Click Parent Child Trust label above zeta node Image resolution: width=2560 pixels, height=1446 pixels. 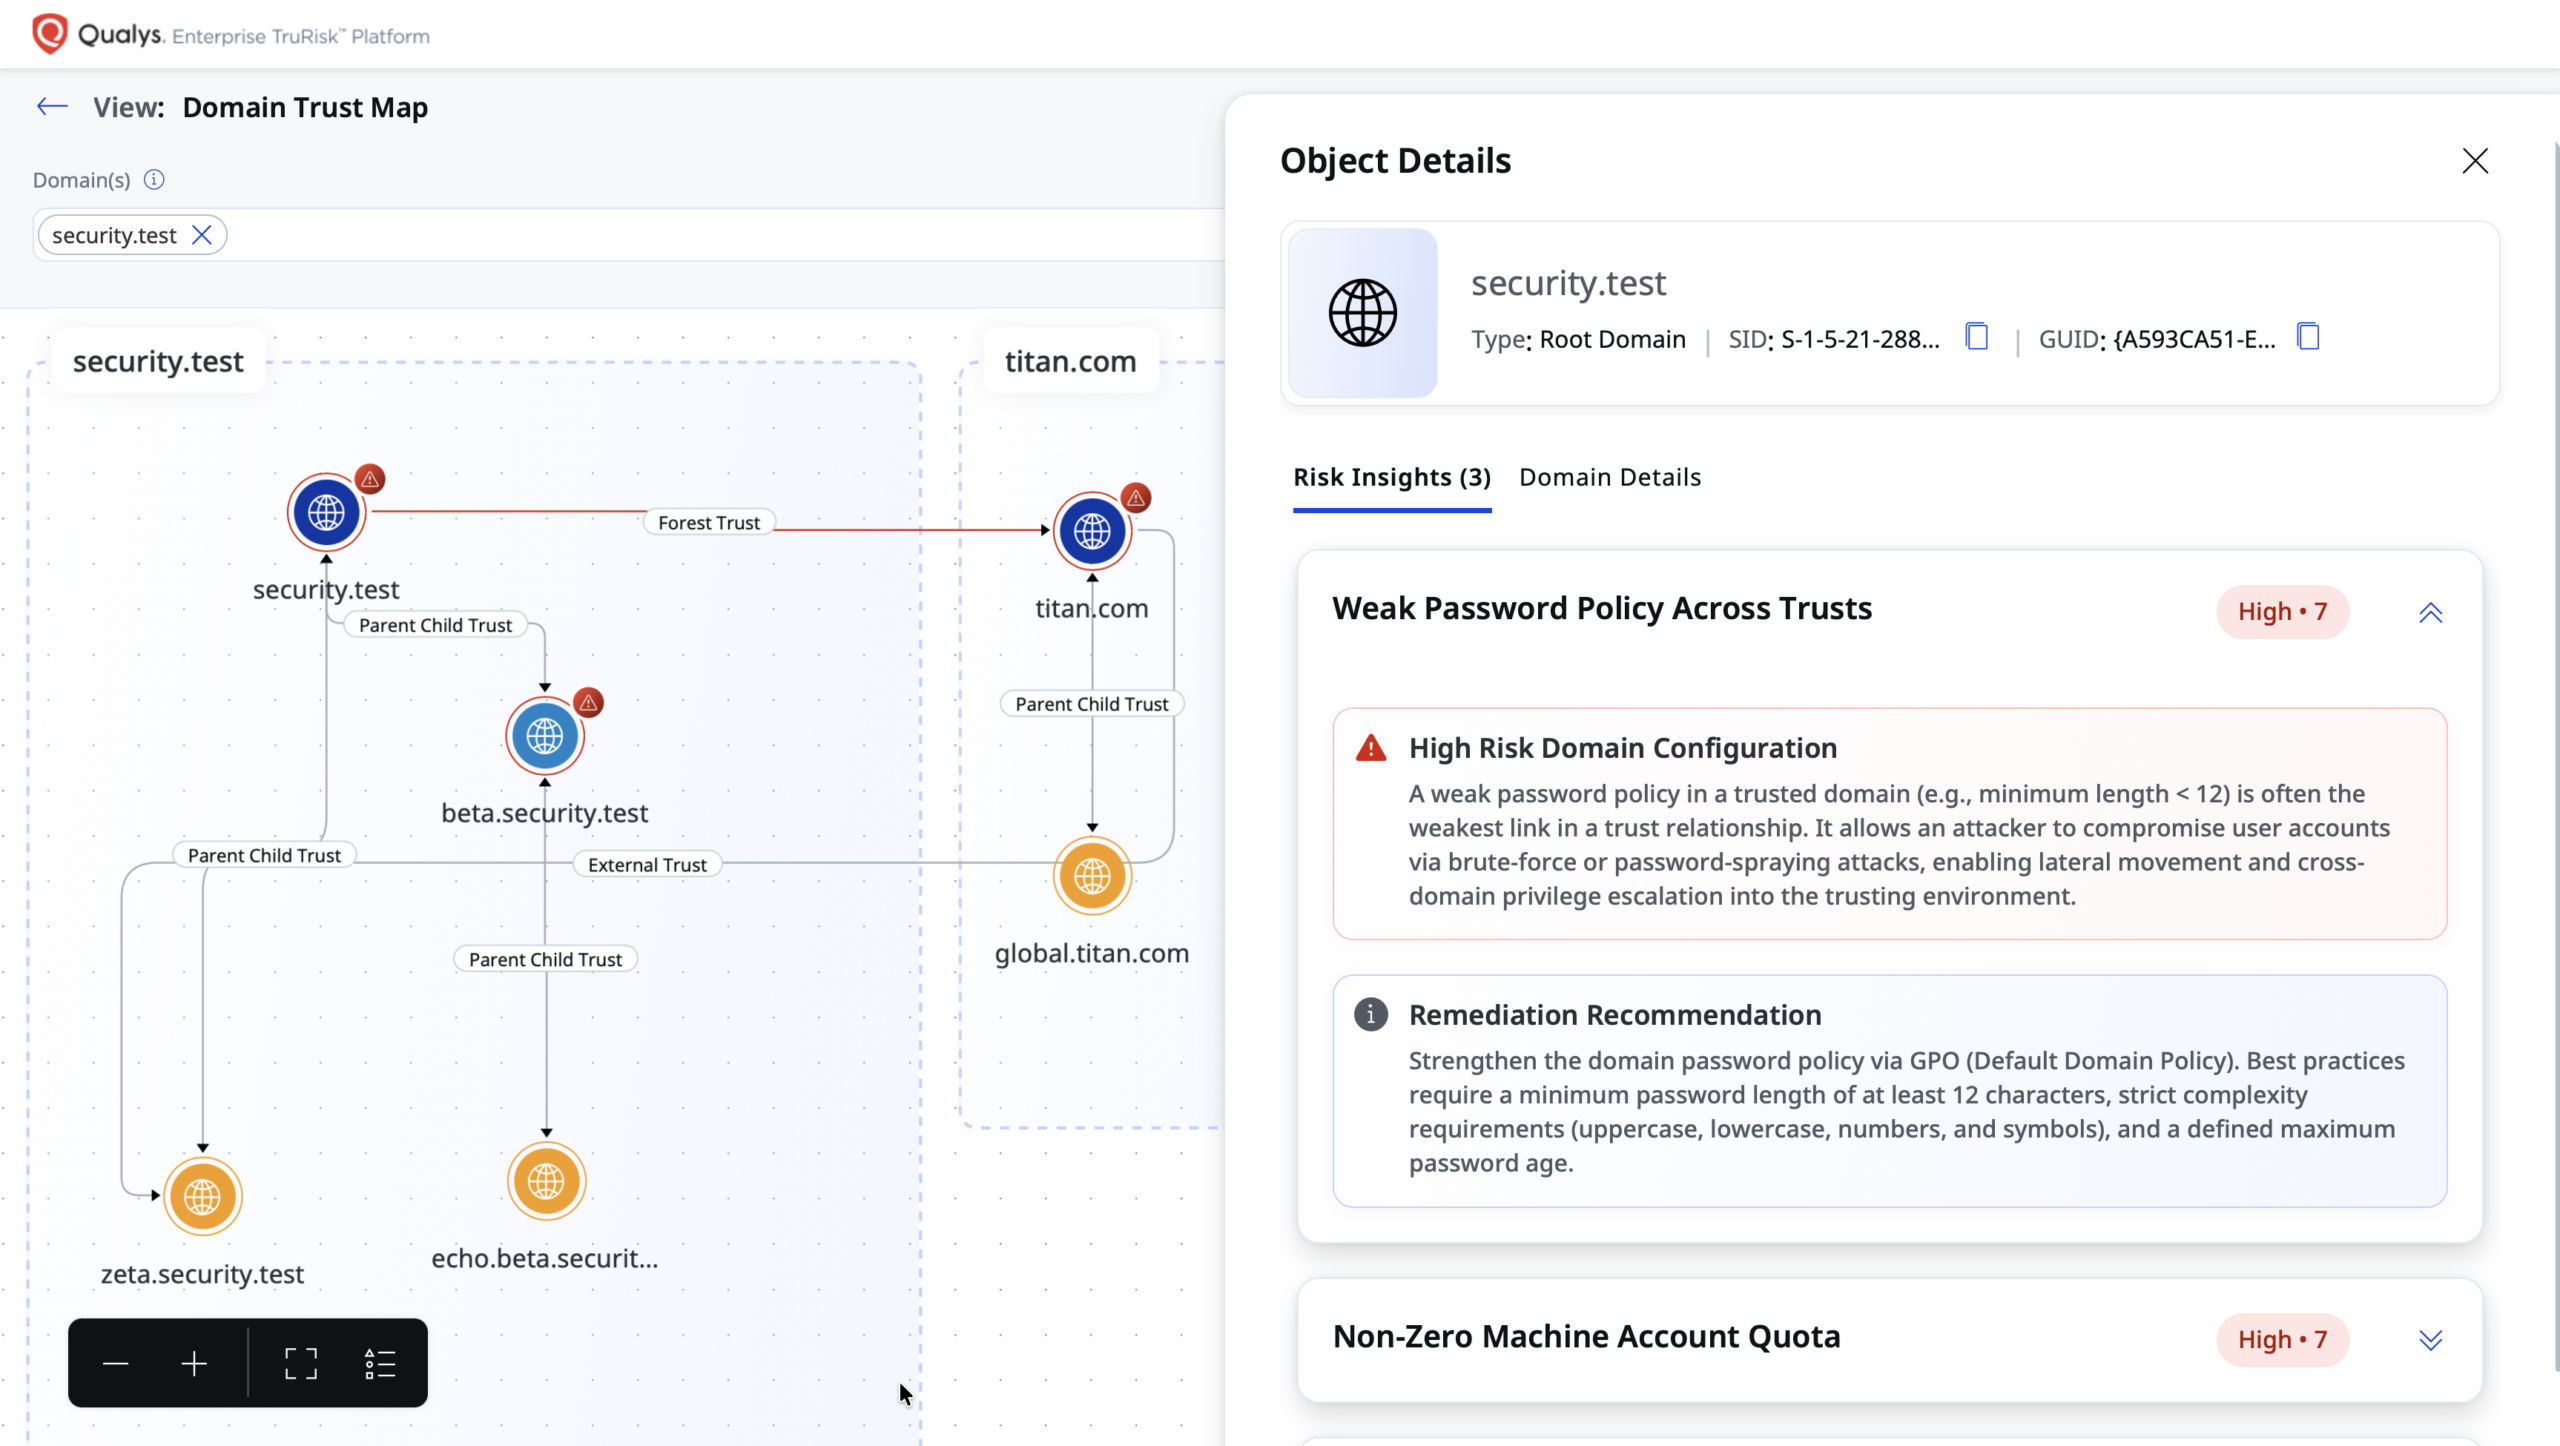tap(264, 855)
